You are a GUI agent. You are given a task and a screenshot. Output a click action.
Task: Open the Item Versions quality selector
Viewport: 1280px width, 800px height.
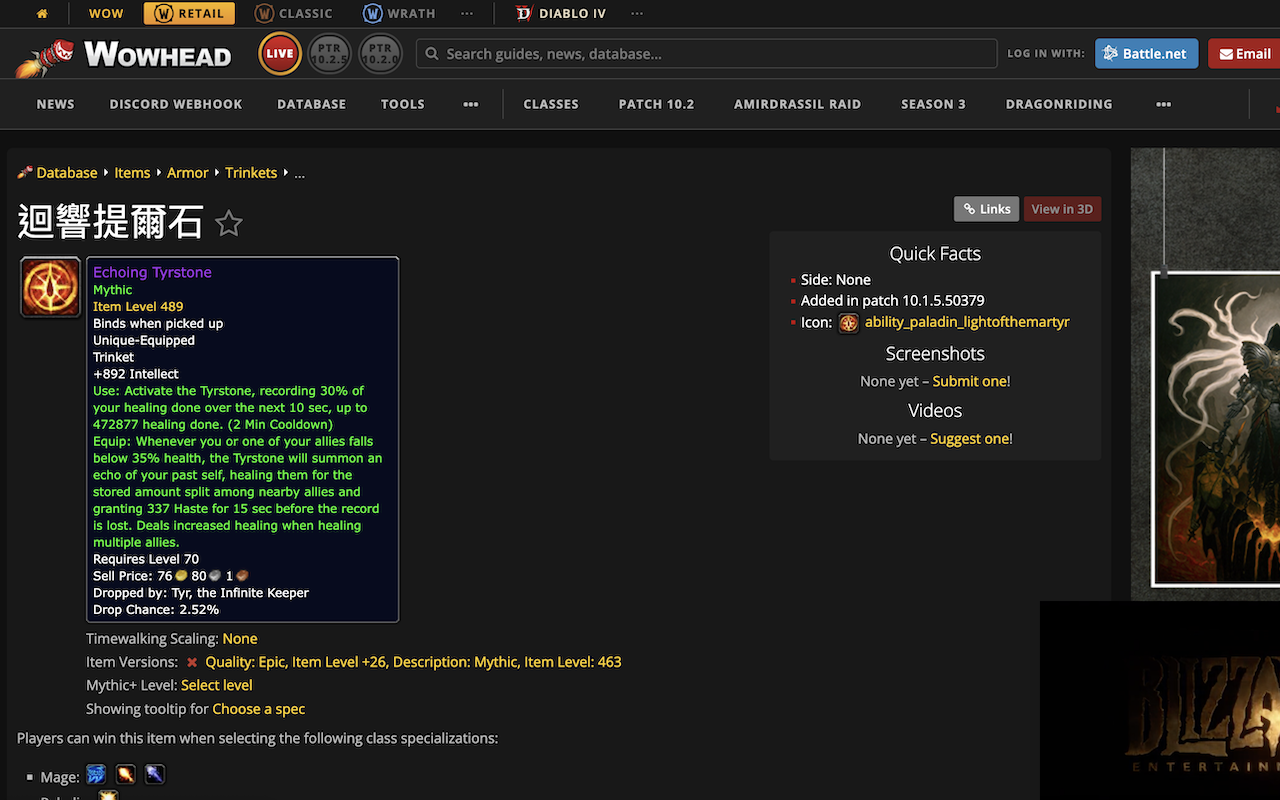[x=413, y=662]
